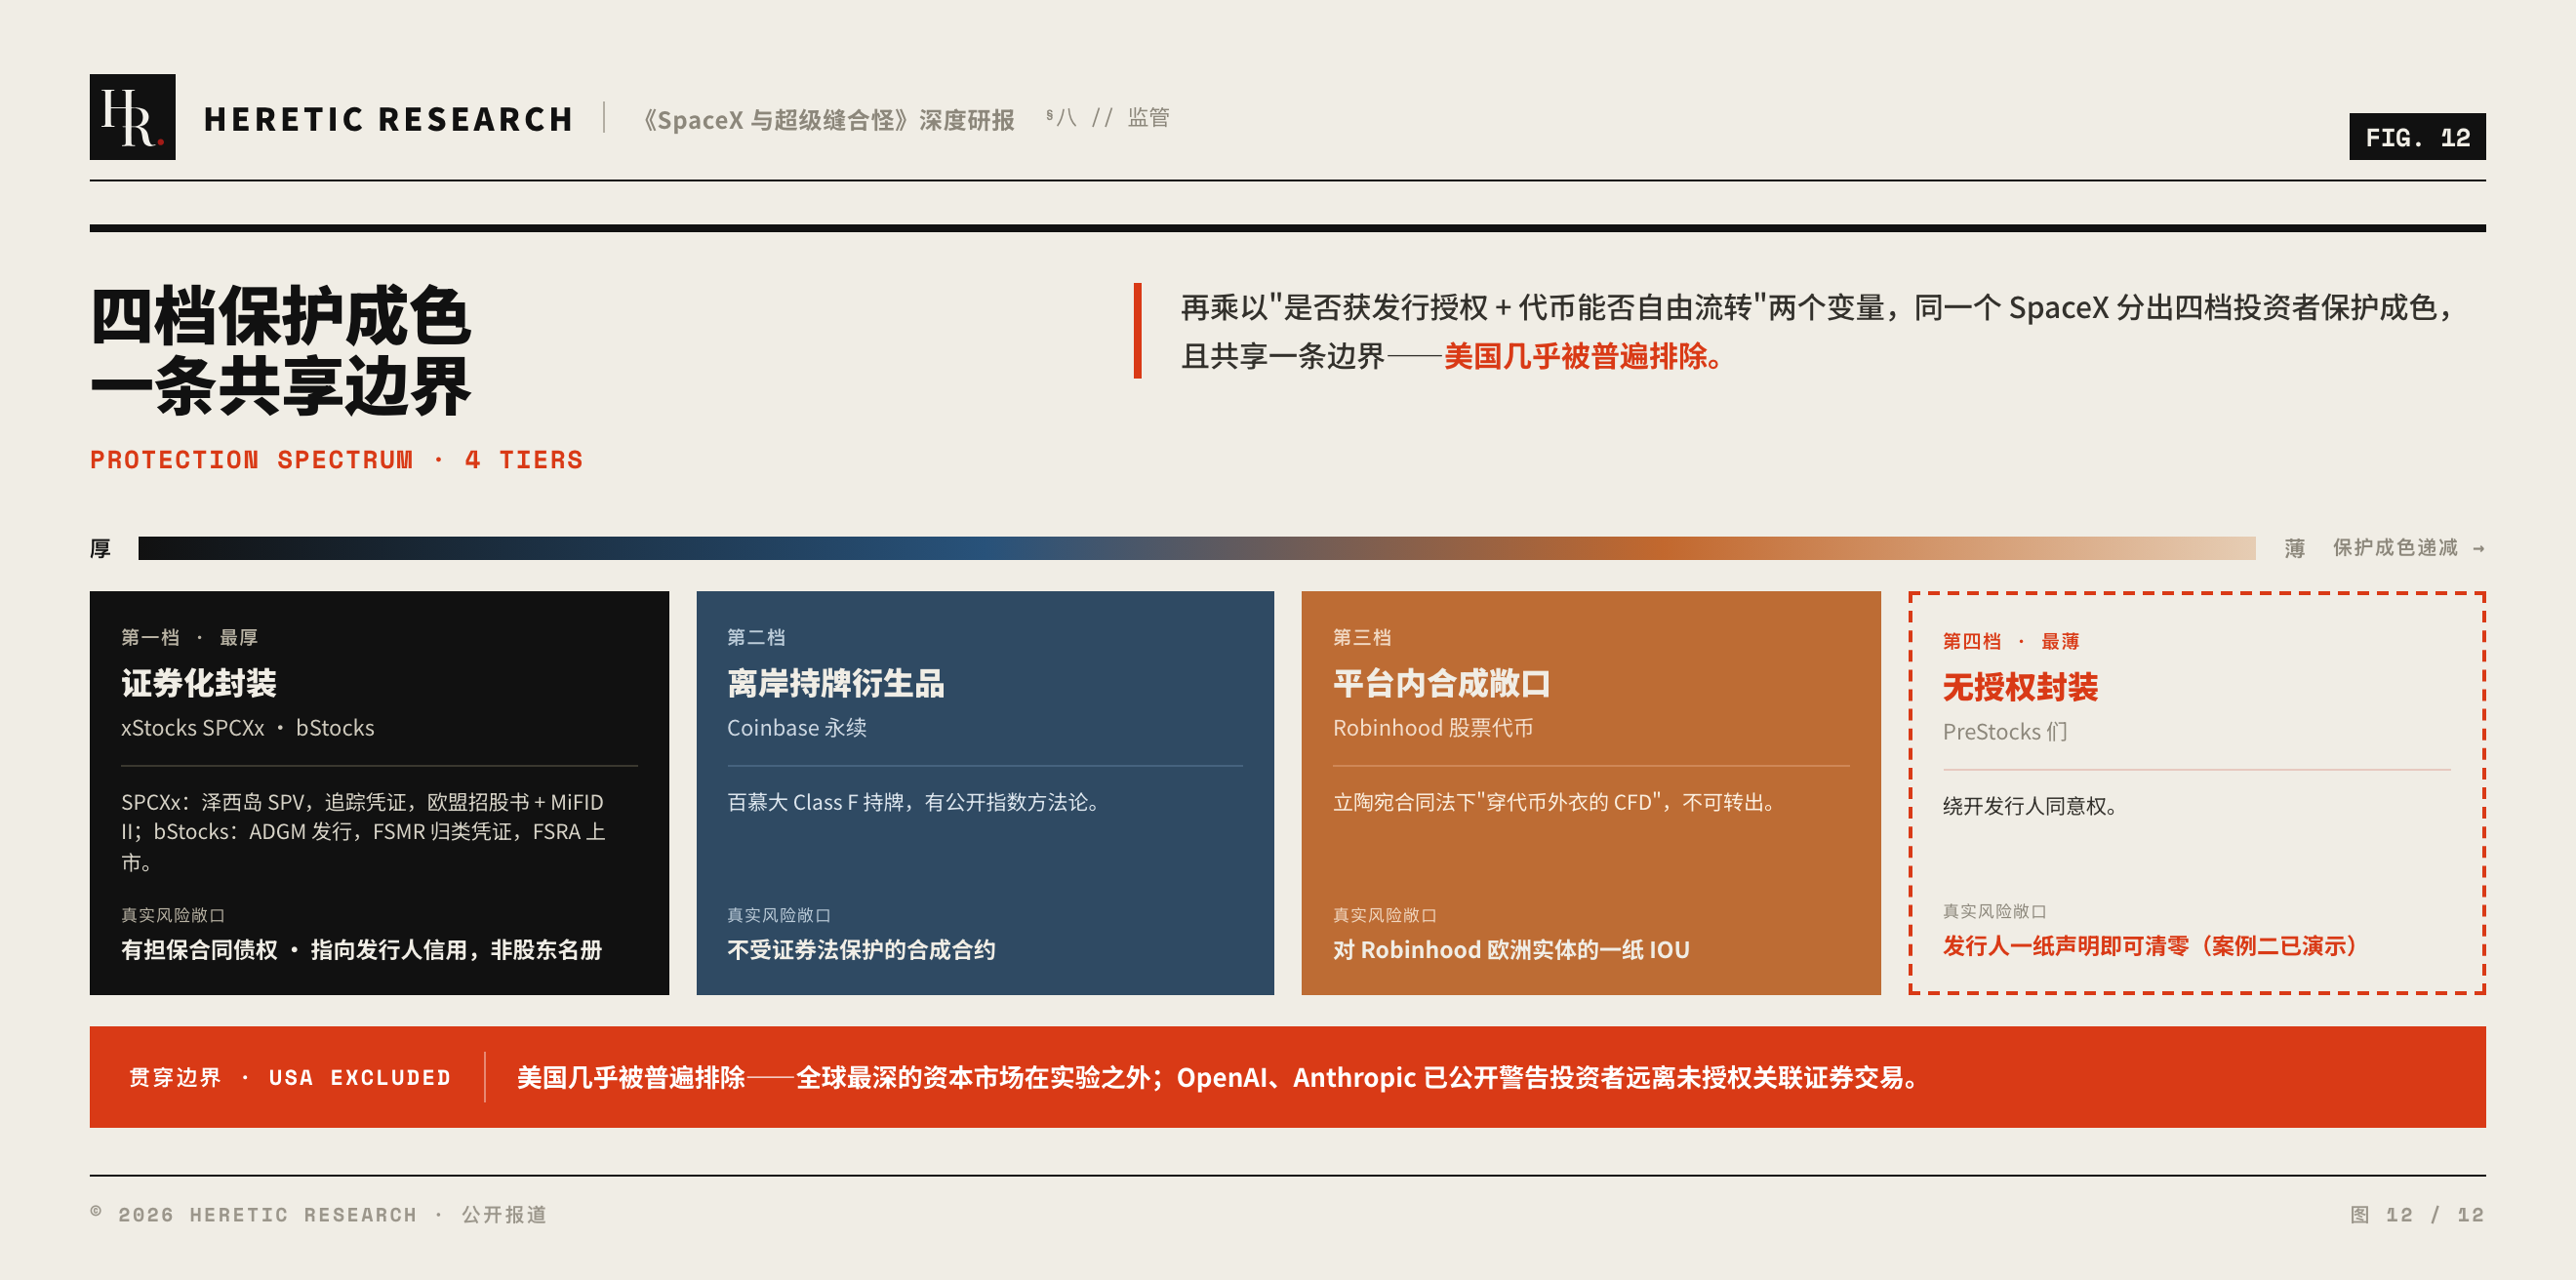Click the 立陶宛合同法下 CFD description
The height and width of the screenshot is (1280, 2576).
coord(1554,802)
